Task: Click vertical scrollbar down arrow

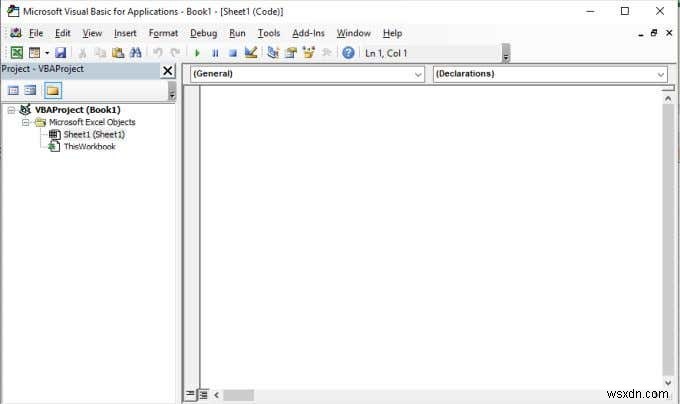Action: (x=668, y=383)
